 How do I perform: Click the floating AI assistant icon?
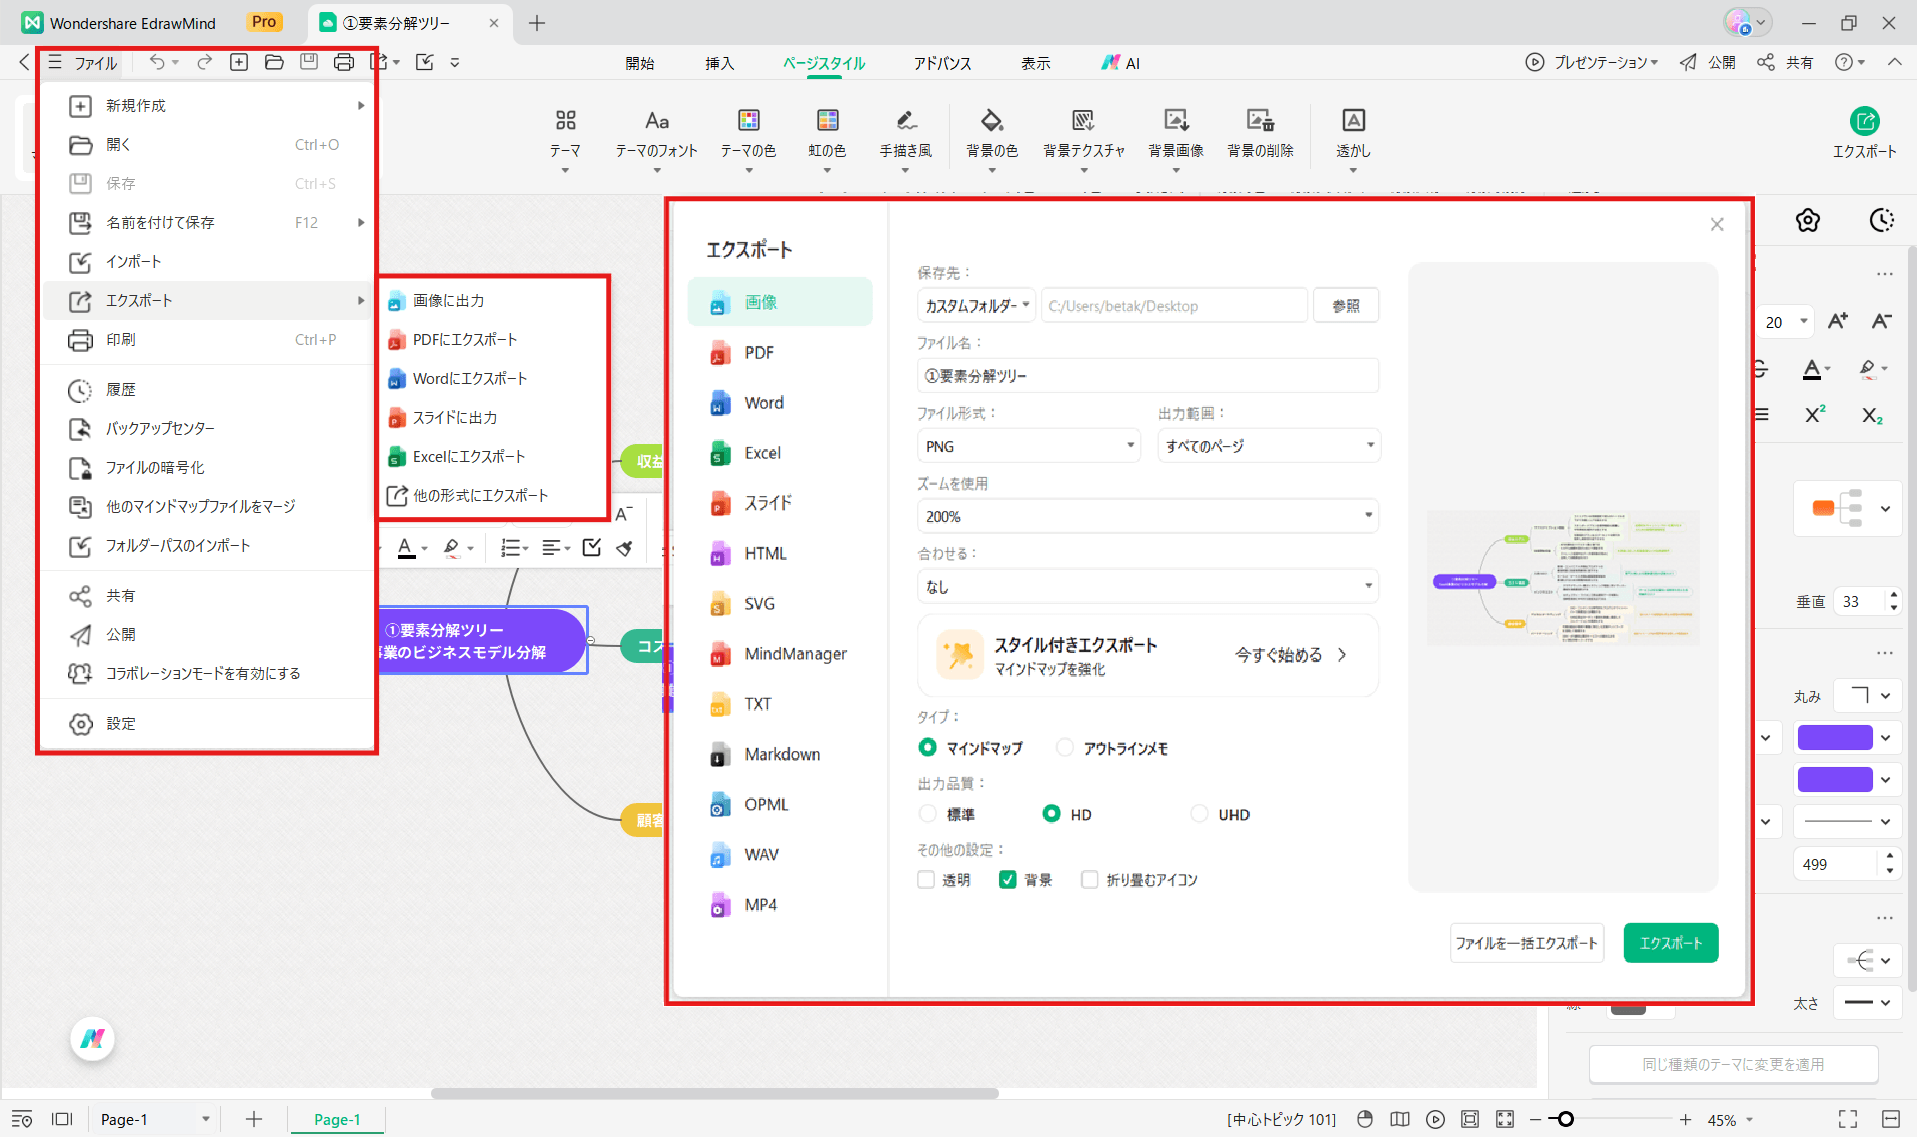click(x=93, y=1039)
